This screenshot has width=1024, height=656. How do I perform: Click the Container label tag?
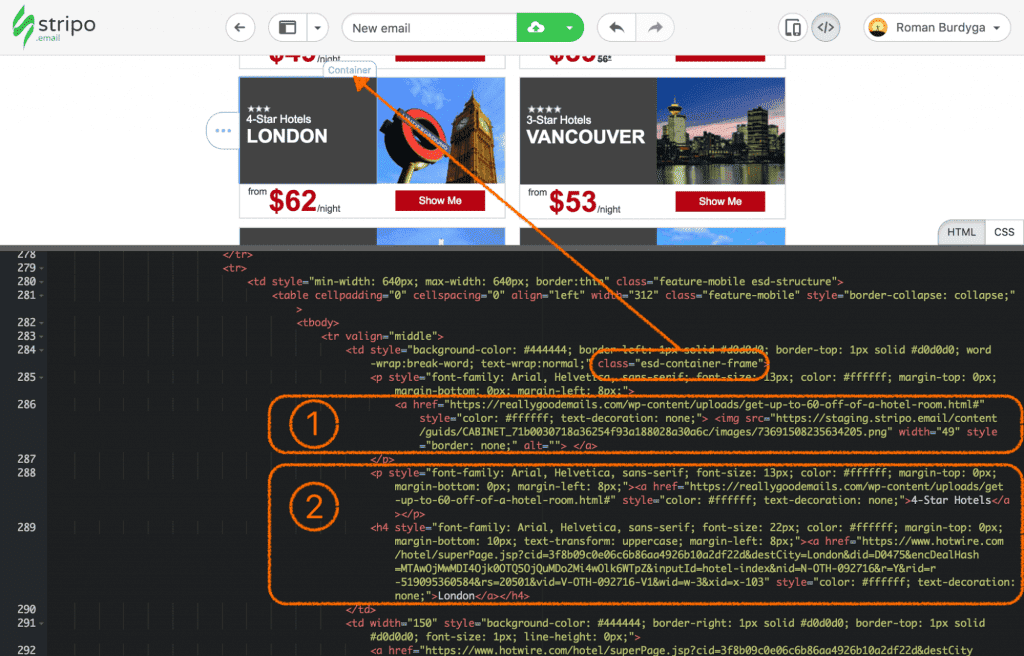349,70
